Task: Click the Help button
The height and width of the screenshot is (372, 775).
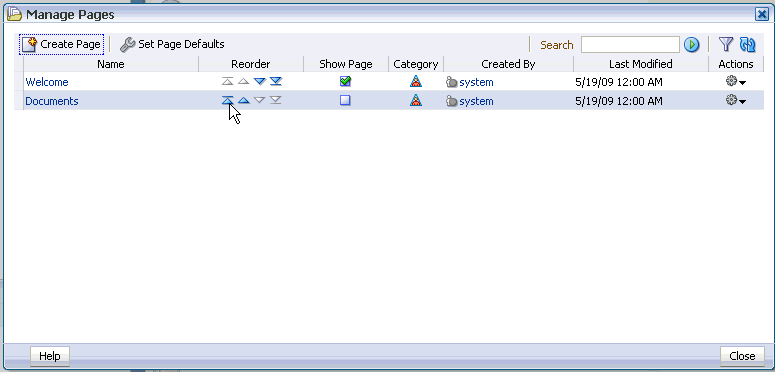Action: pos(50,356)
